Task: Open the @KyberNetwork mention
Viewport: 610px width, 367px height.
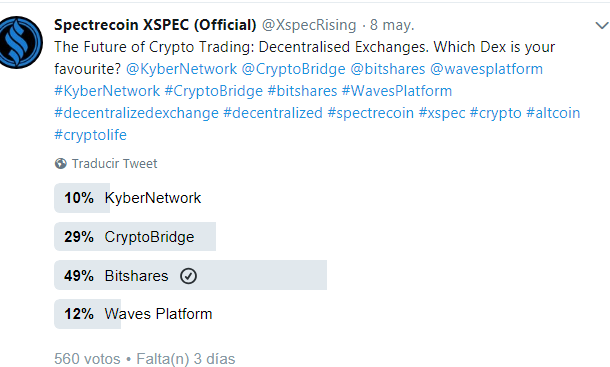Action: click(181, 69)
